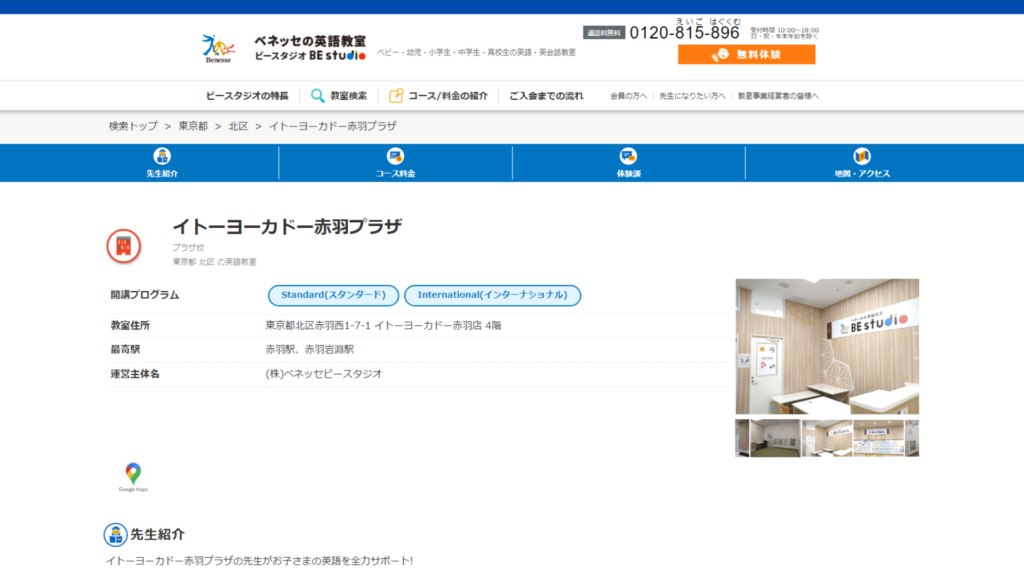Select the International(インターナショナル) program pill

click(492, 295)
